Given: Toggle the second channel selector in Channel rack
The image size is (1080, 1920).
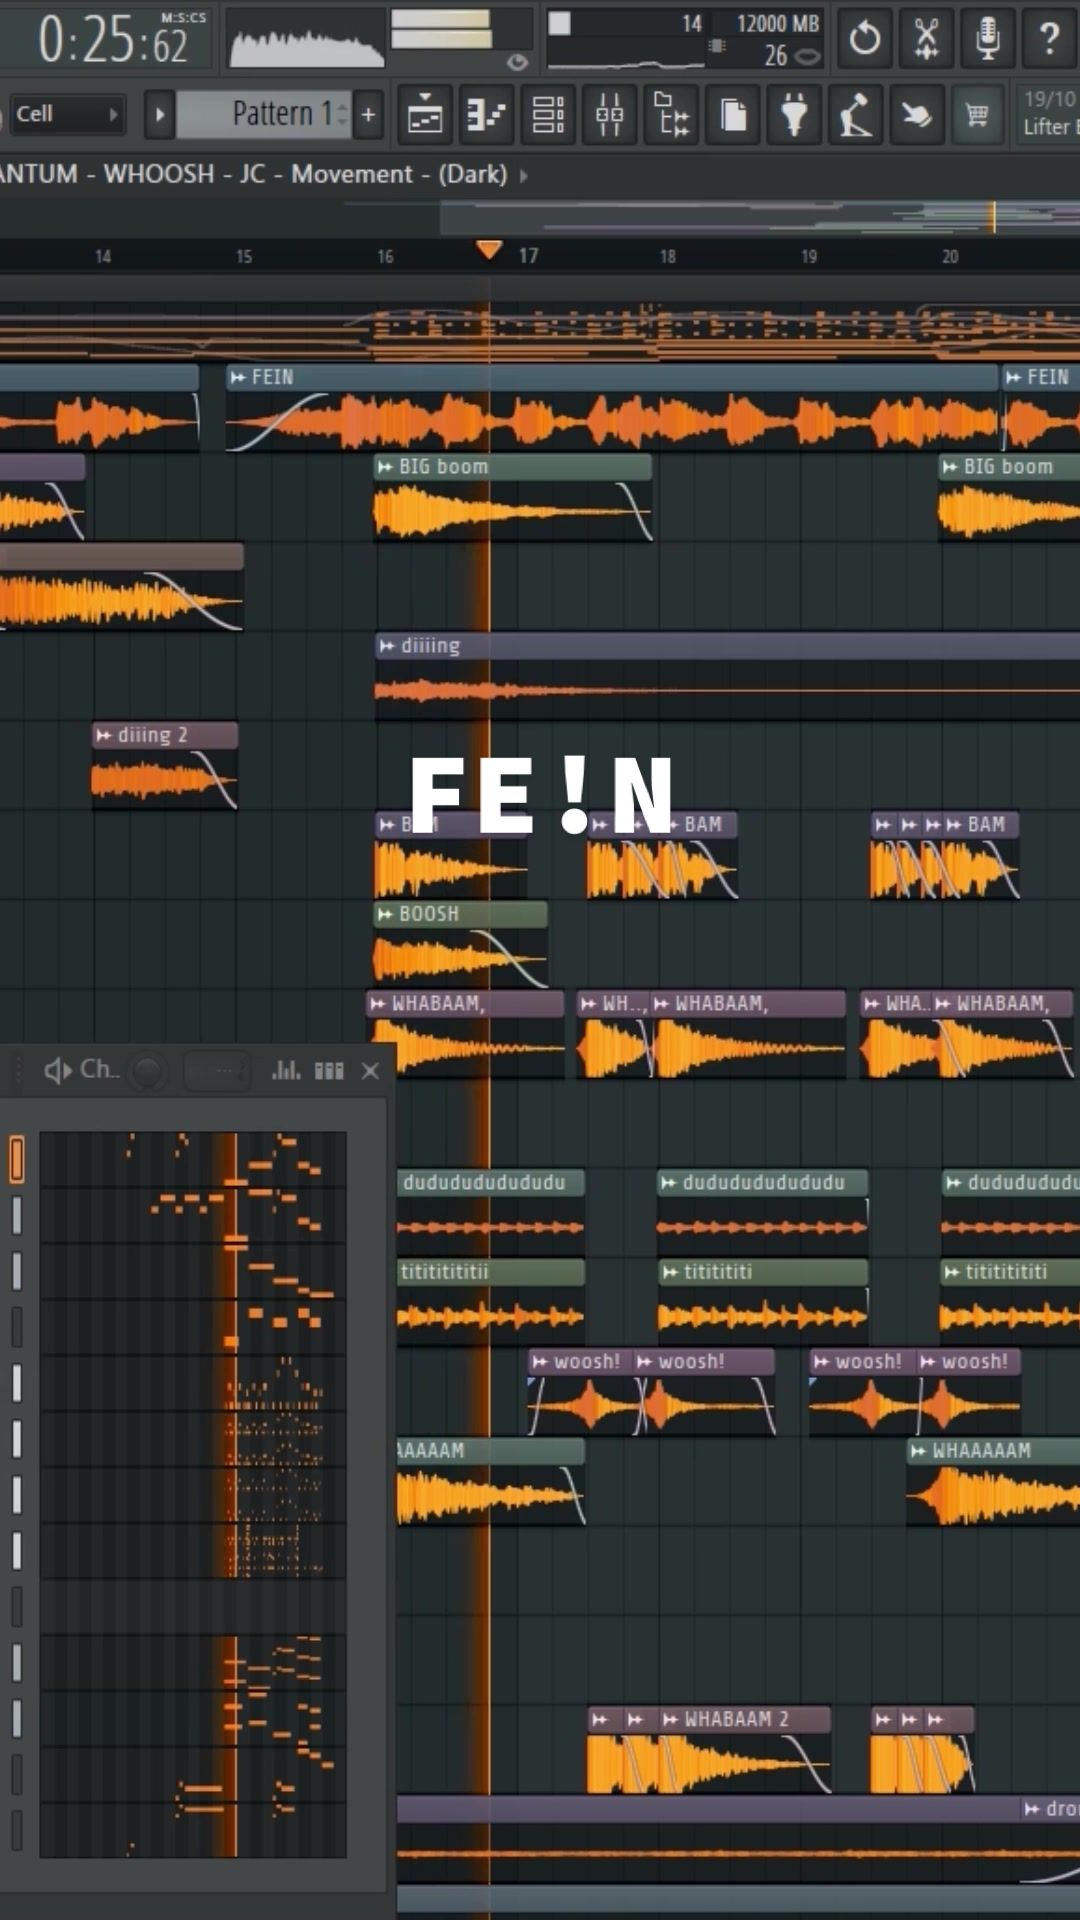Looking at the screenshot, I should point(17,1215).
